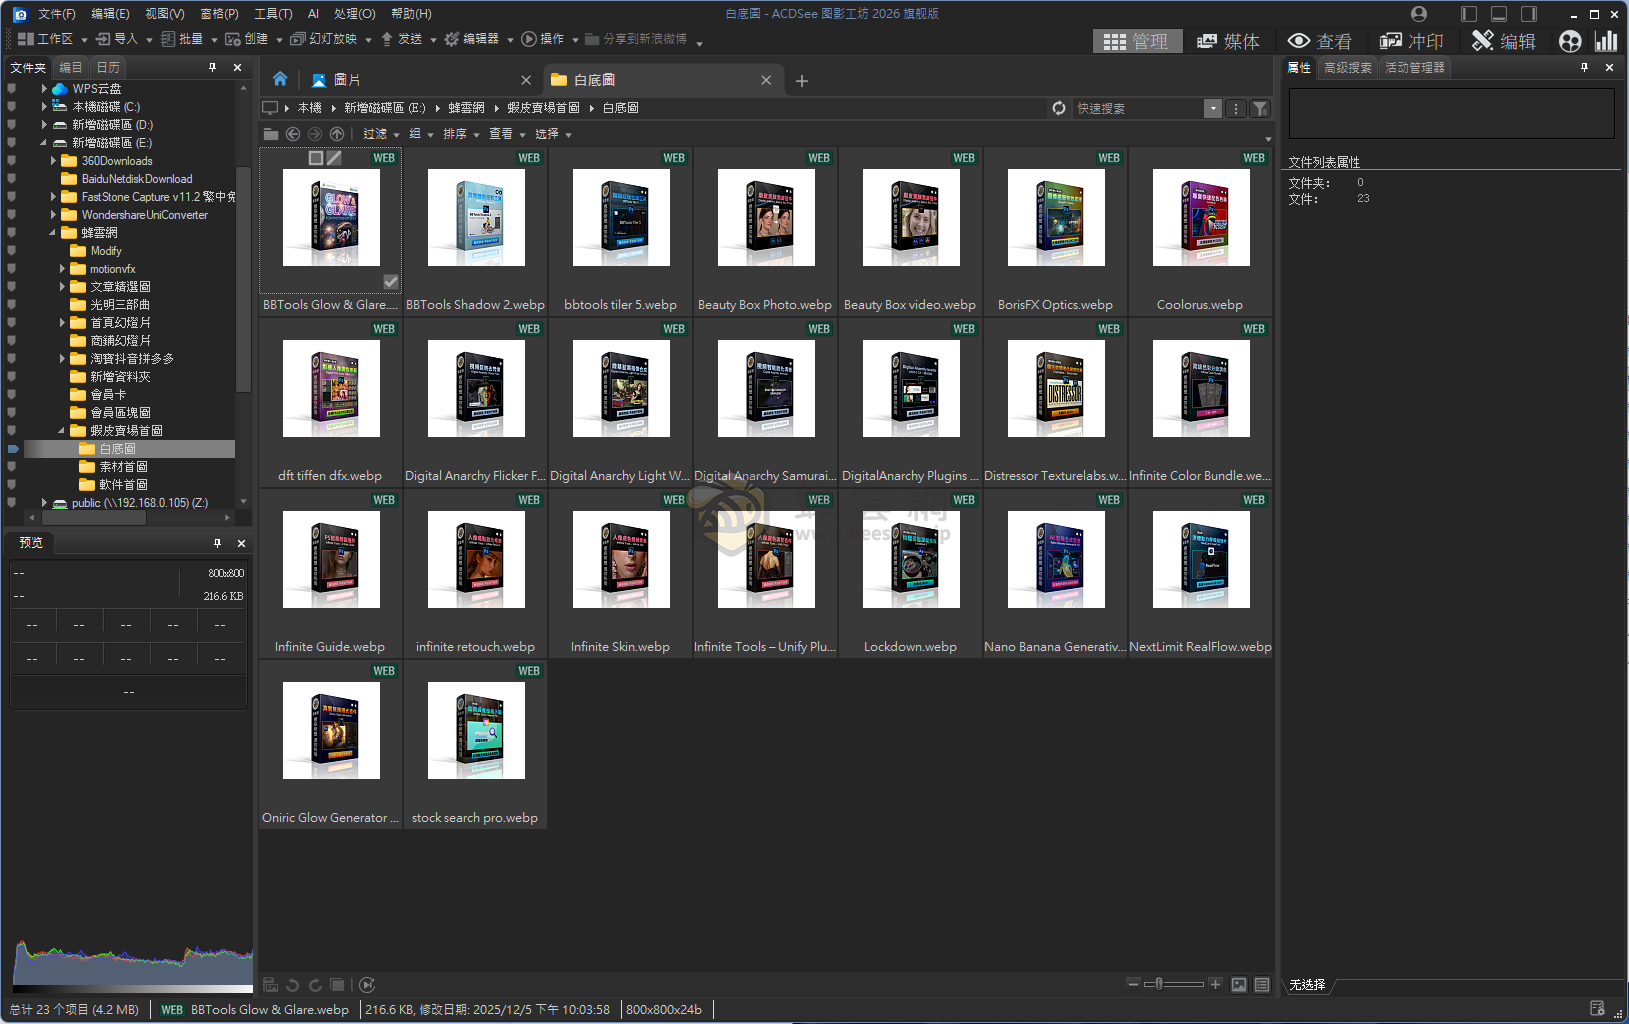1629x1024 pixels.
Task: Click the rotate left icon in bottom toolbar
Action: (293, 985)
